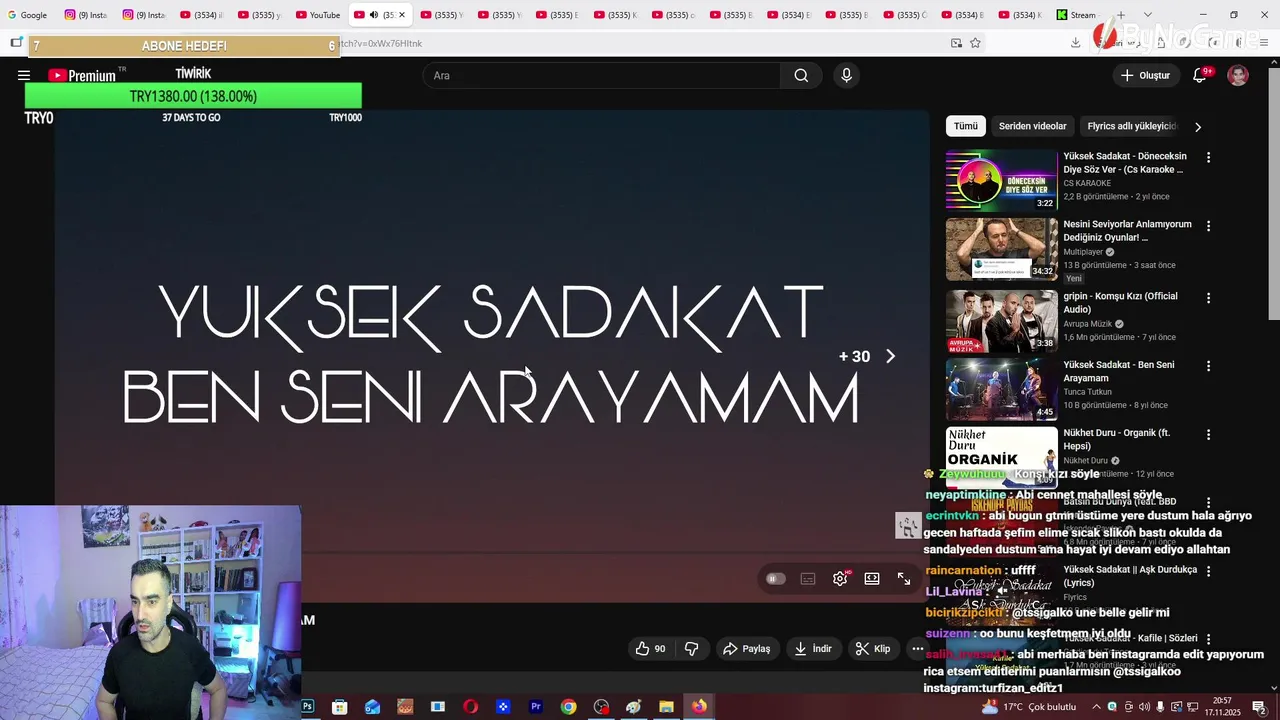This screenshot has height=720, width=1280.
Task: Open Yüksek Sadakat Dönecekspin karaoke video title
Action: 1125,163
